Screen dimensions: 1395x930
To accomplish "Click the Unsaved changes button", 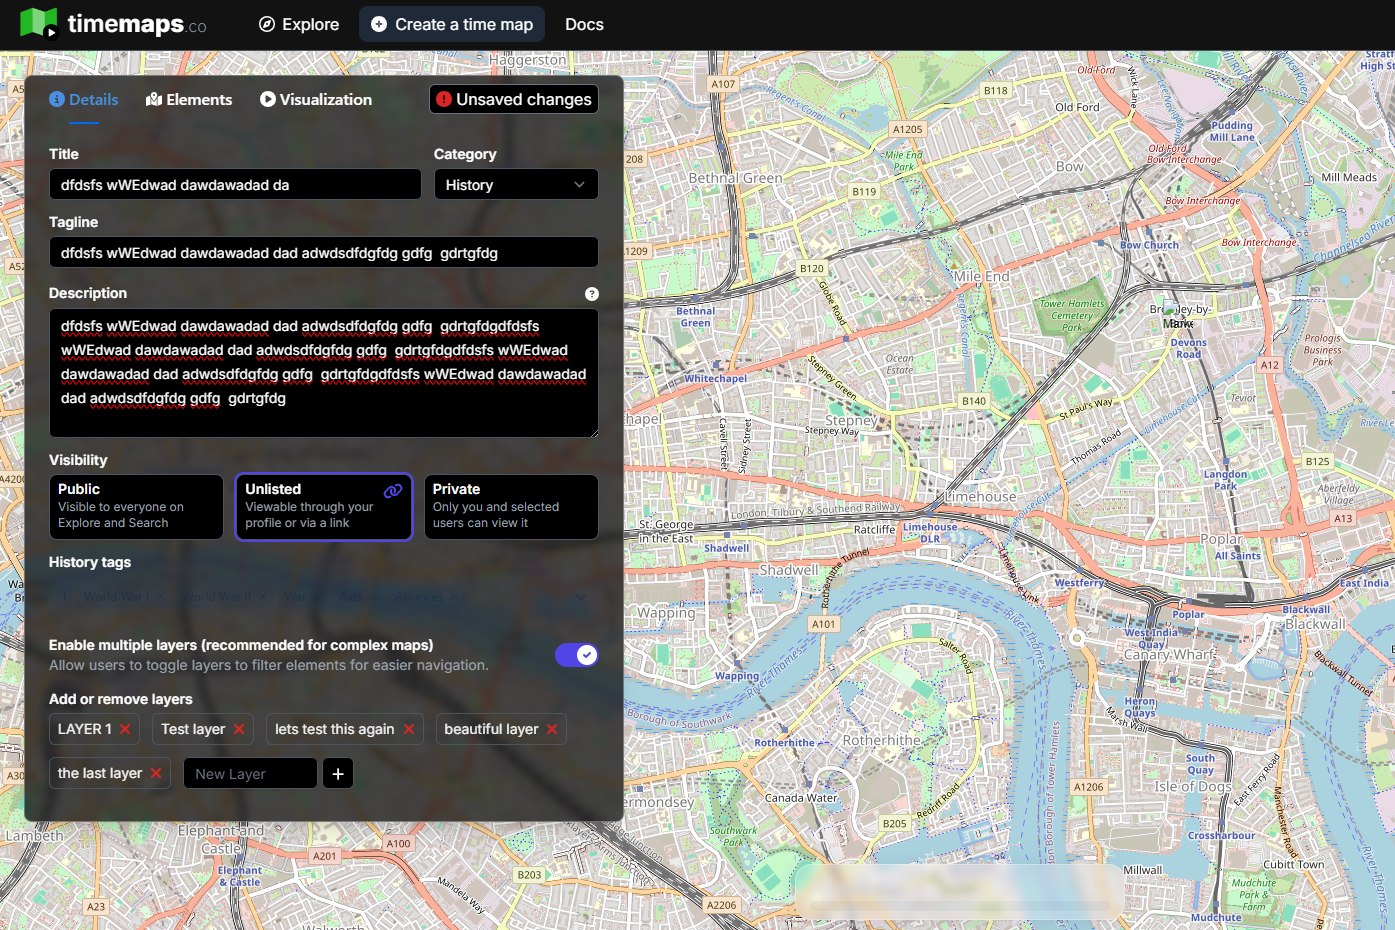I will [513, 99].
